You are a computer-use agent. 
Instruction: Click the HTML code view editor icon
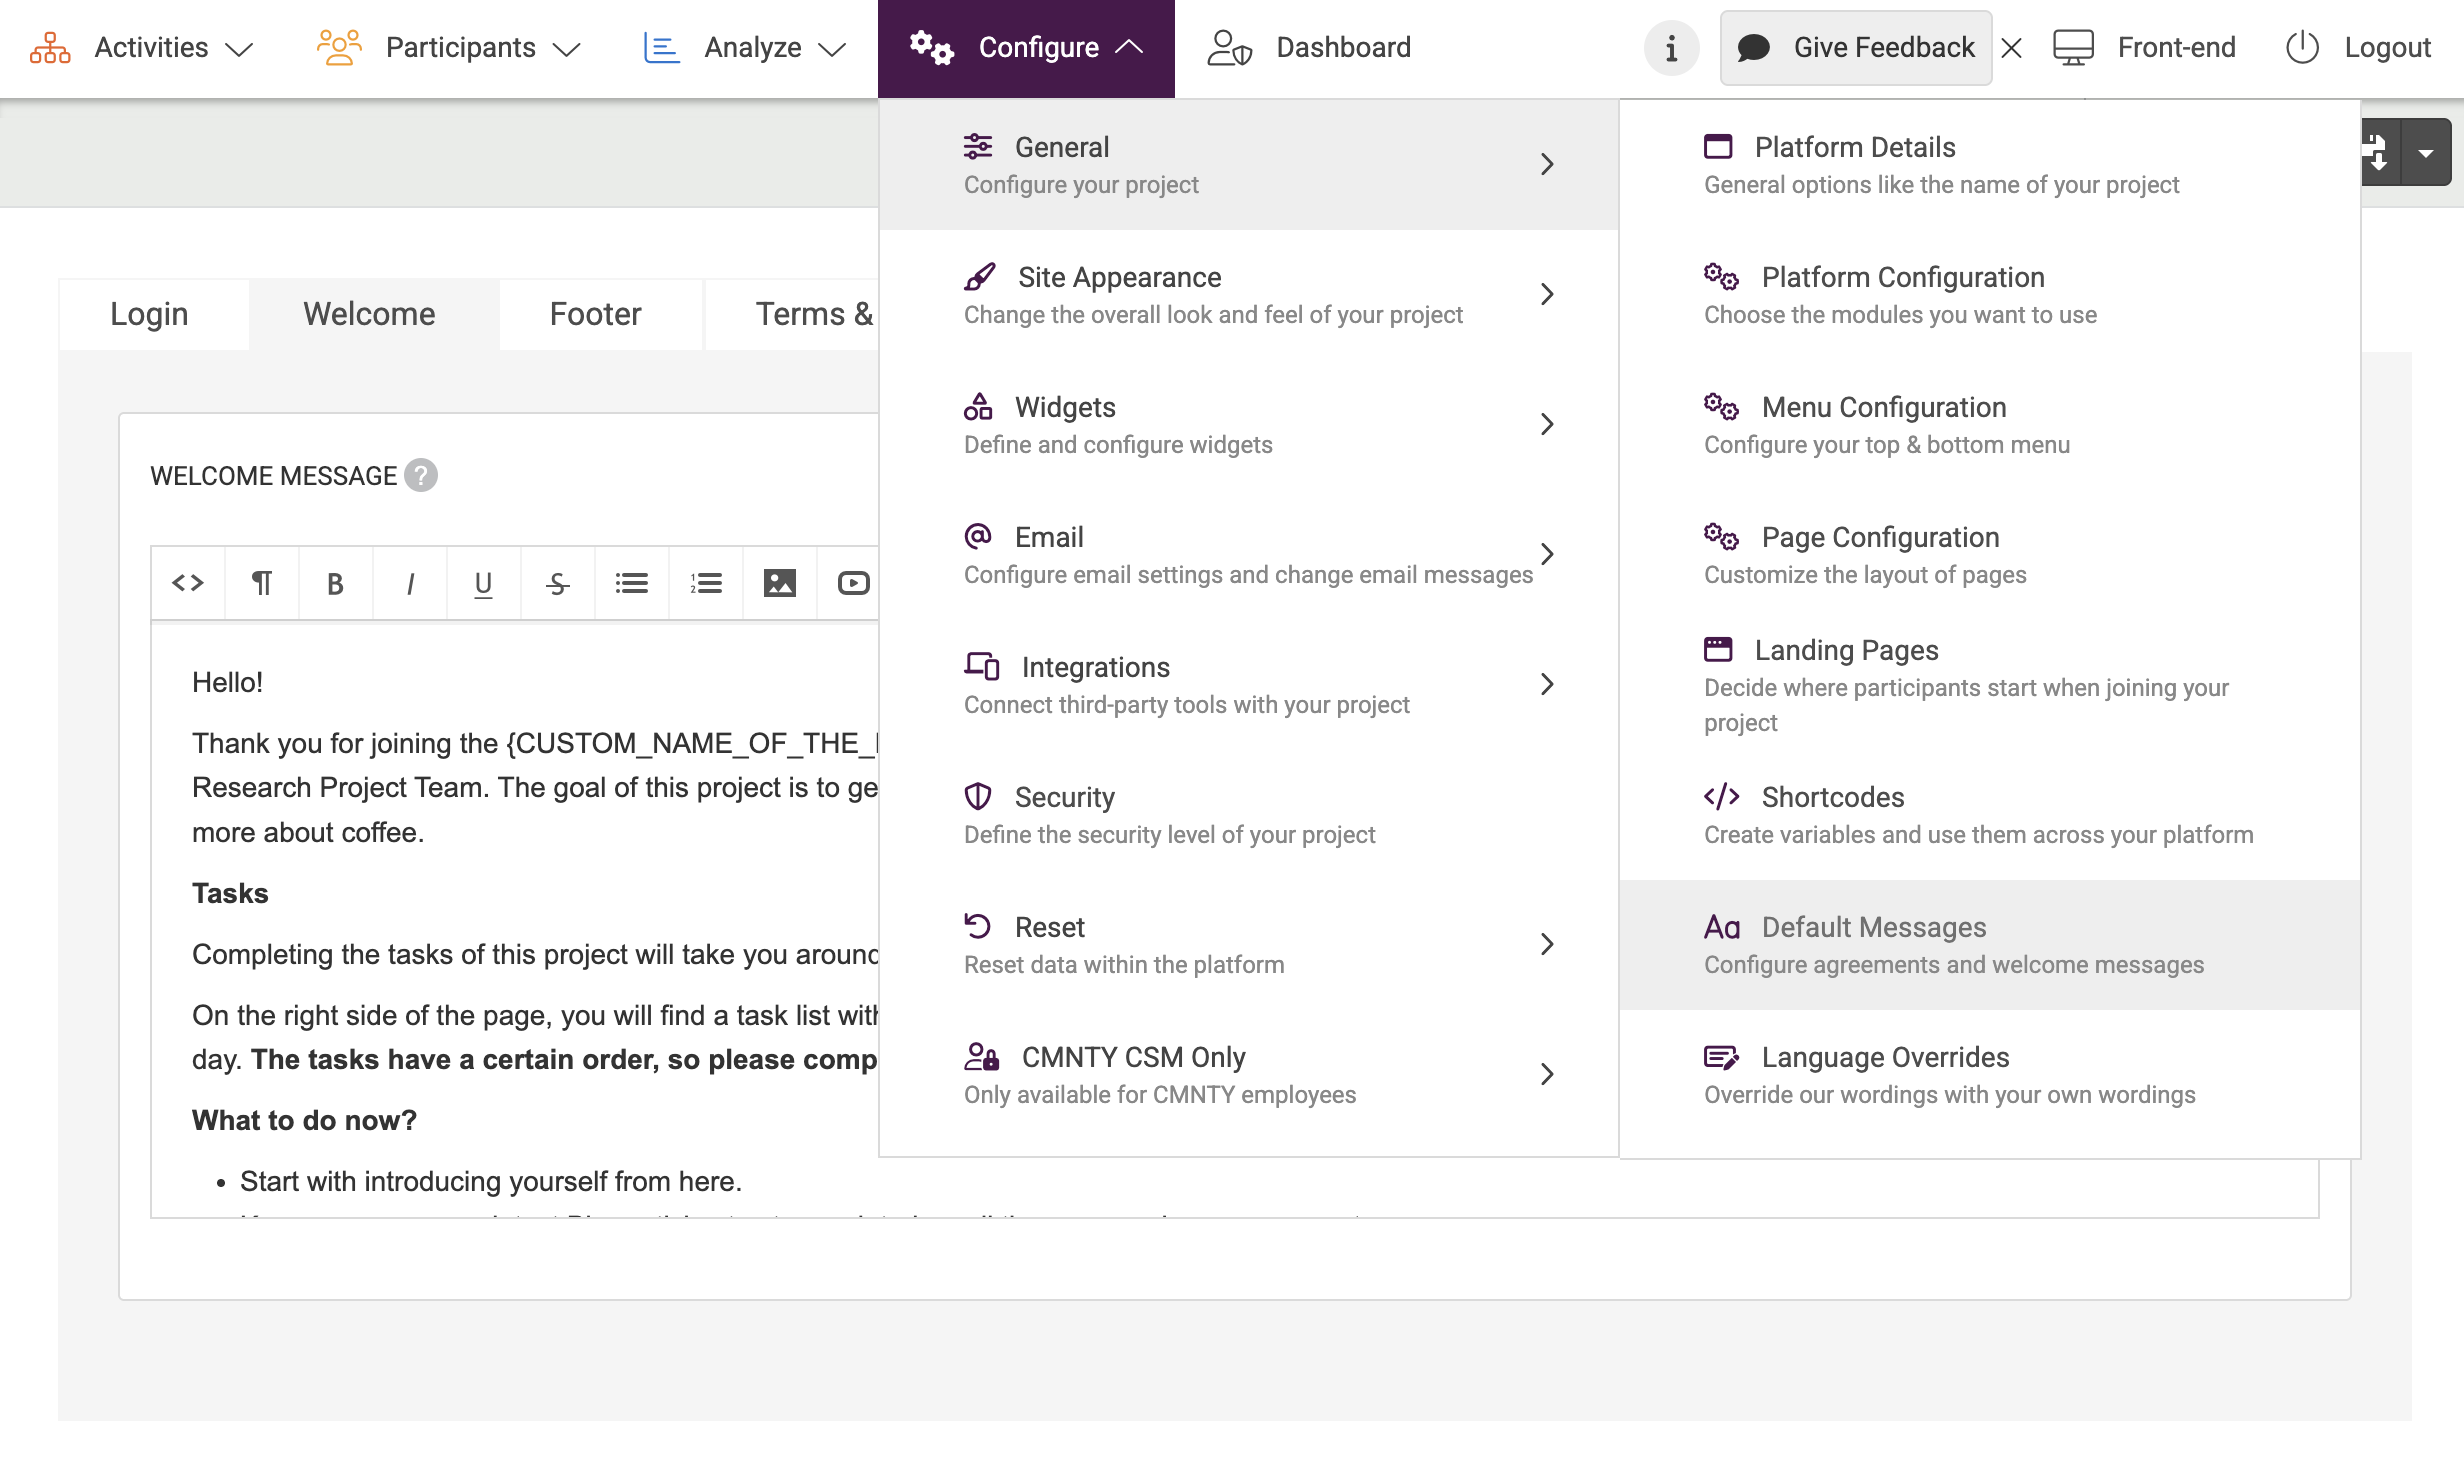pyautogui.click(x=188, y=583)
